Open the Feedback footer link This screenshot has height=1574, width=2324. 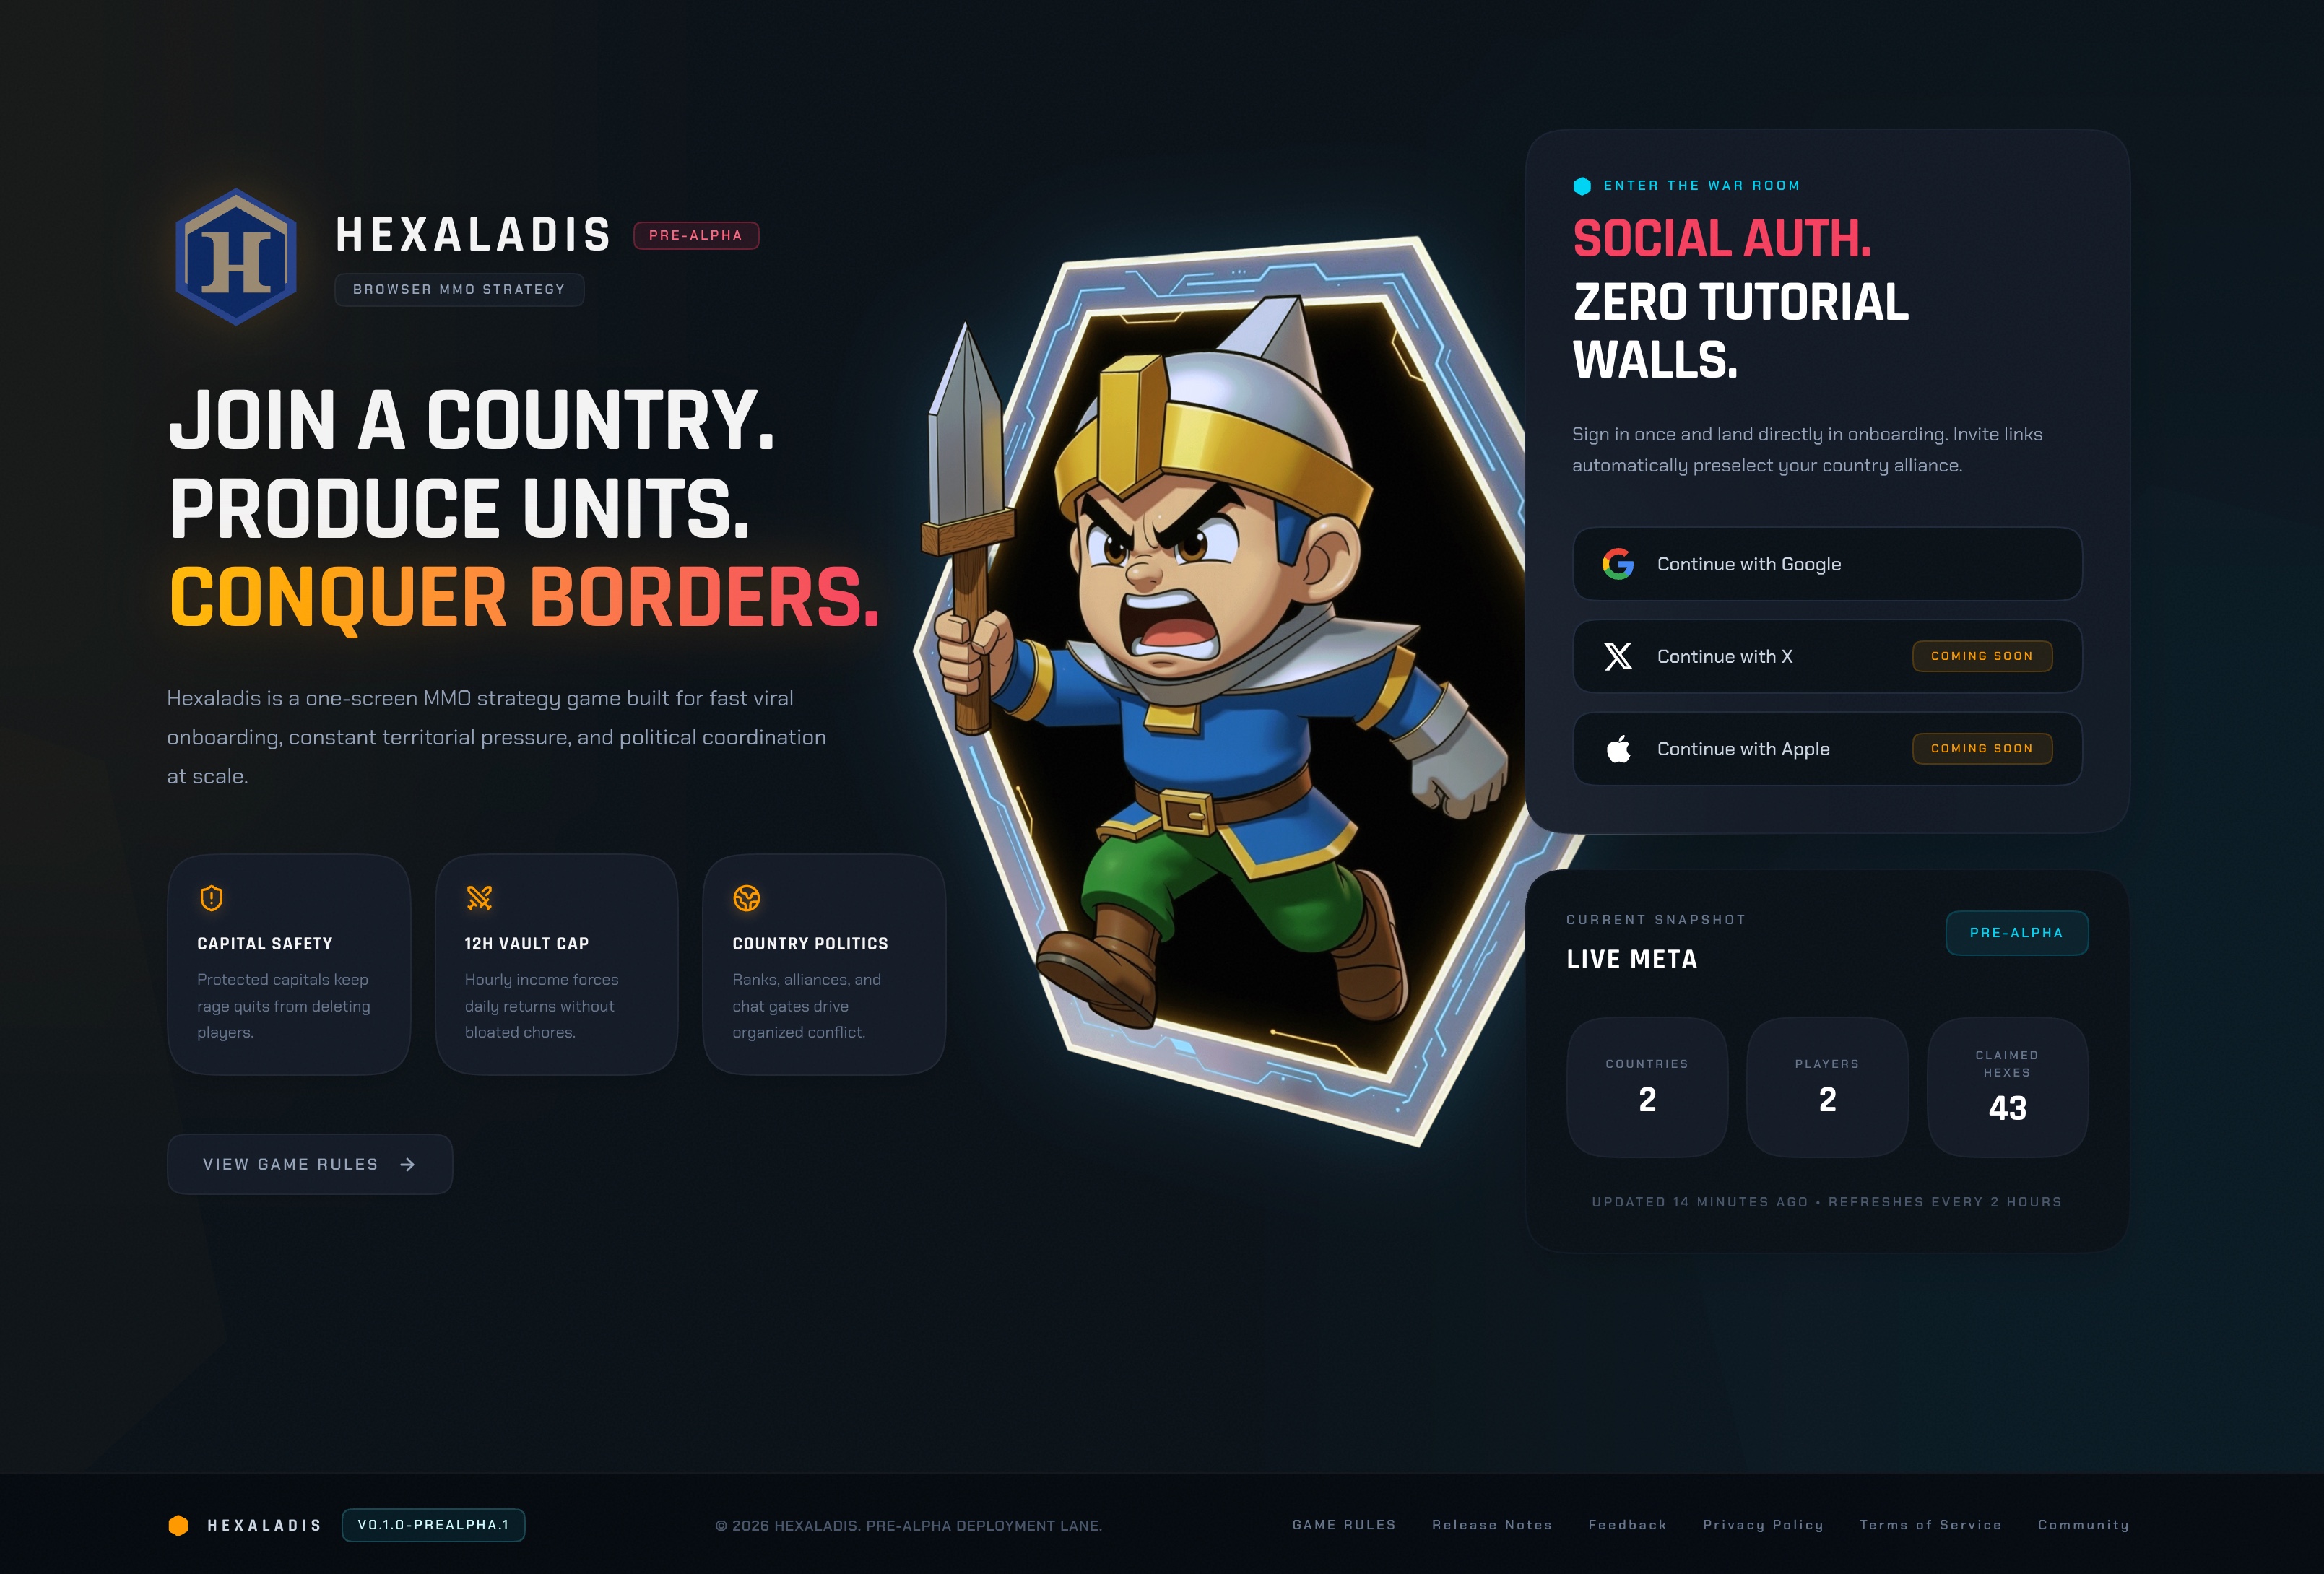point(1627,1525)
